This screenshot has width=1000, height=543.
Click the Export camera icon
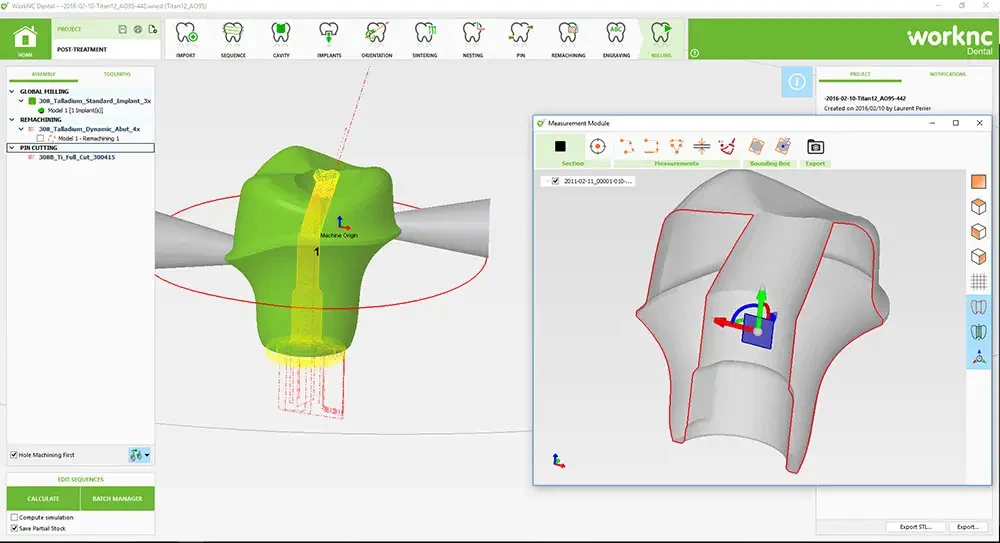815,147
